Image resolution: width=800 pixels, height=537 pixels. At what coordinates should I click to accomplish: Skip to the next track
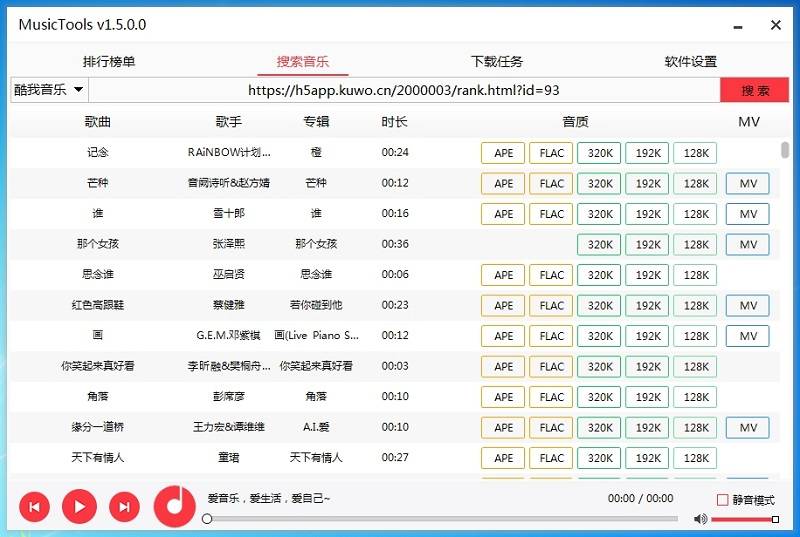[124, 507]
